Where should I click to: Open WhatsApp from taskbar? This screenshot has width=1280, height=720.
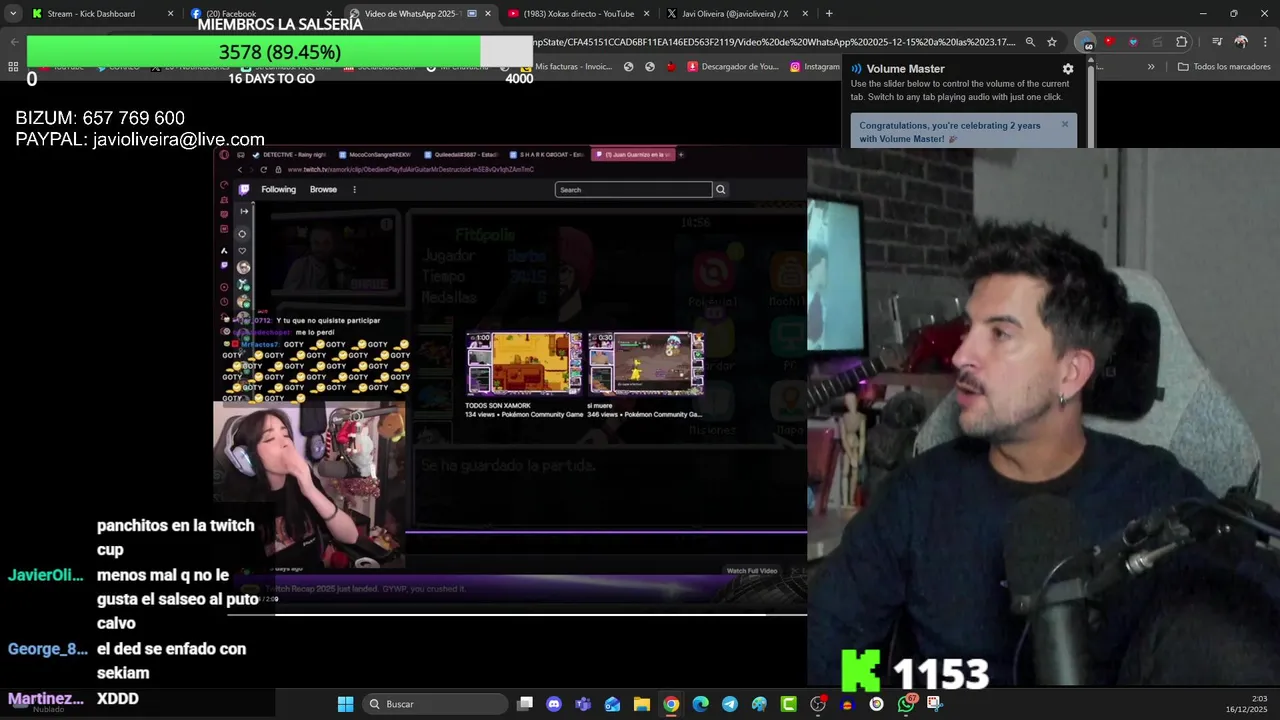click(906, 704)
